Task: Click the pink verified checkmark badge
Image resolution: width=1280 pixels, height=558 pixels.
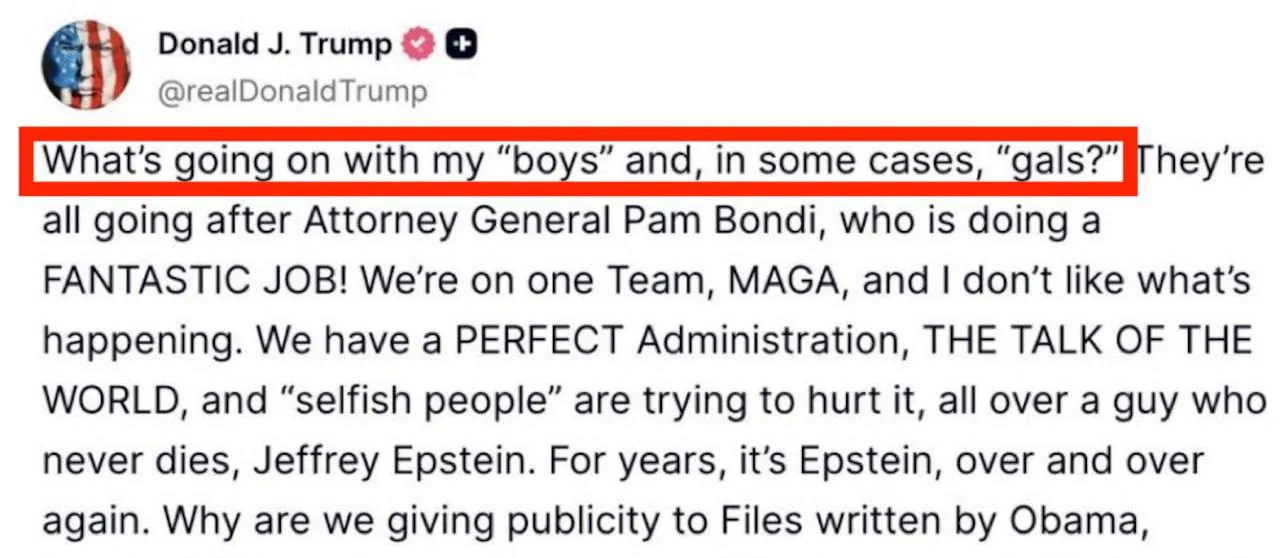Action: coord(418,44)
